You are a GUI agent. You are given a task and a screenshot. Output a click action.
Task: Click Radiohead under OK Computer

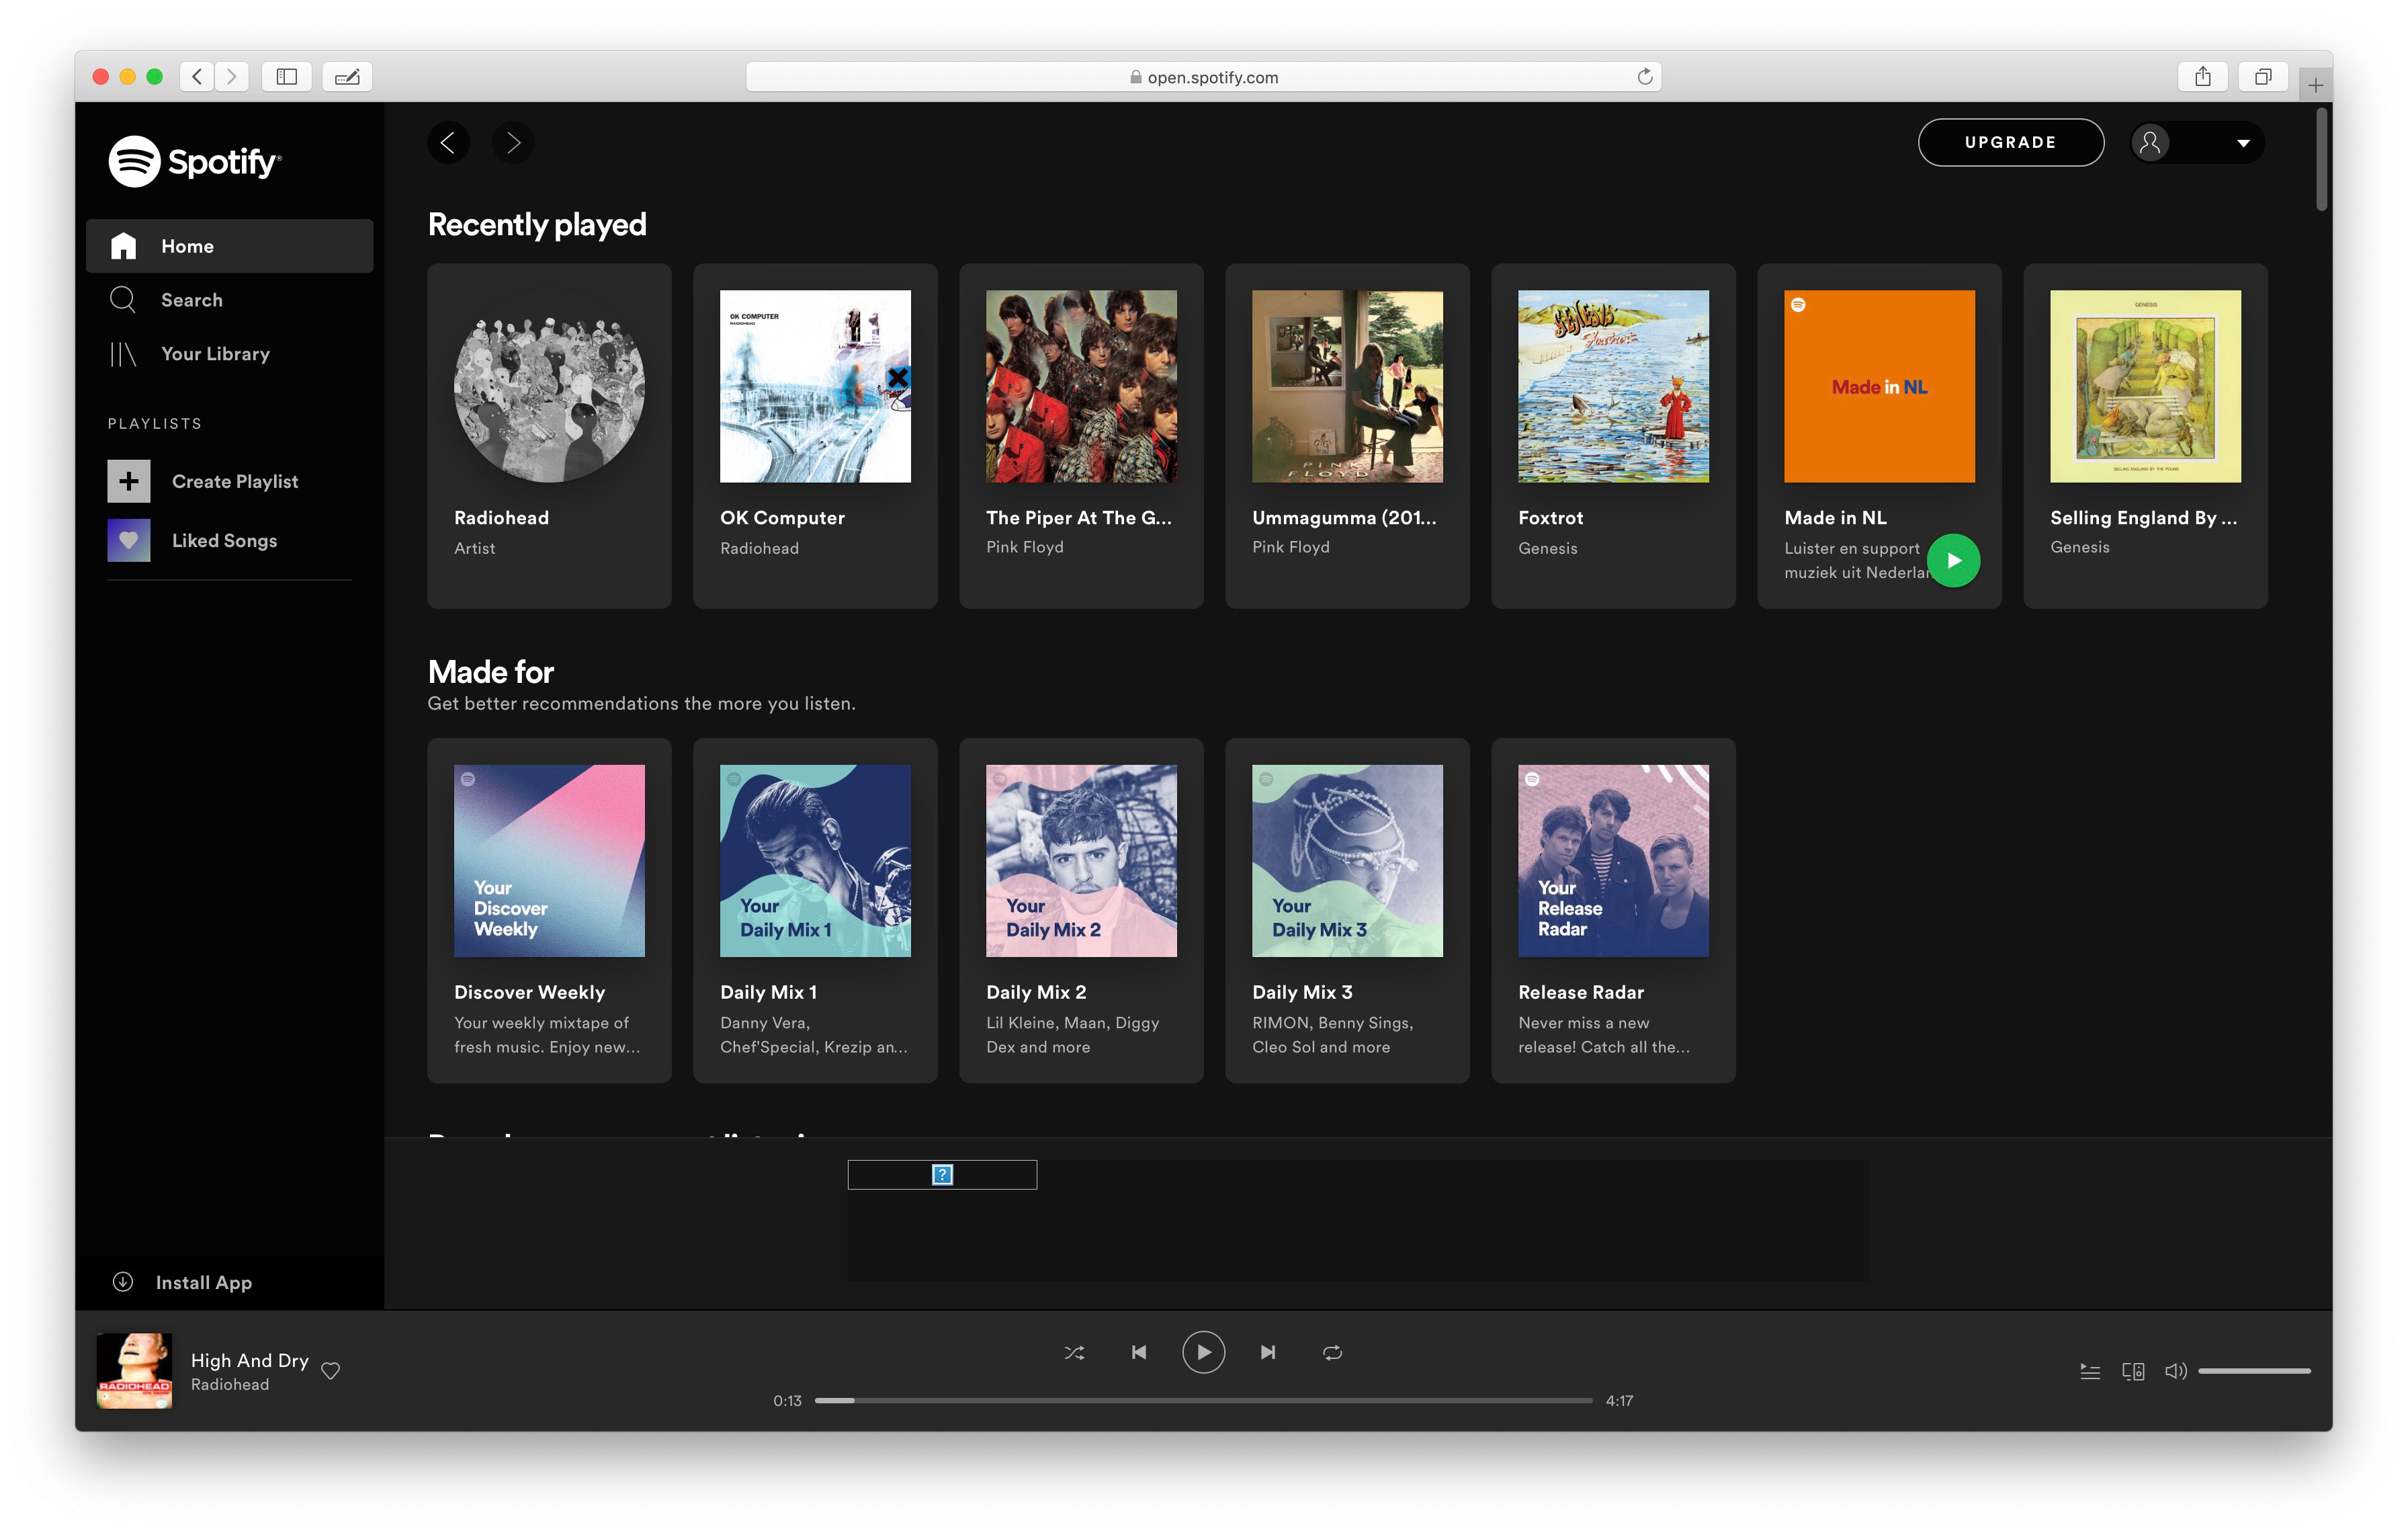click(x=759, y=548)
